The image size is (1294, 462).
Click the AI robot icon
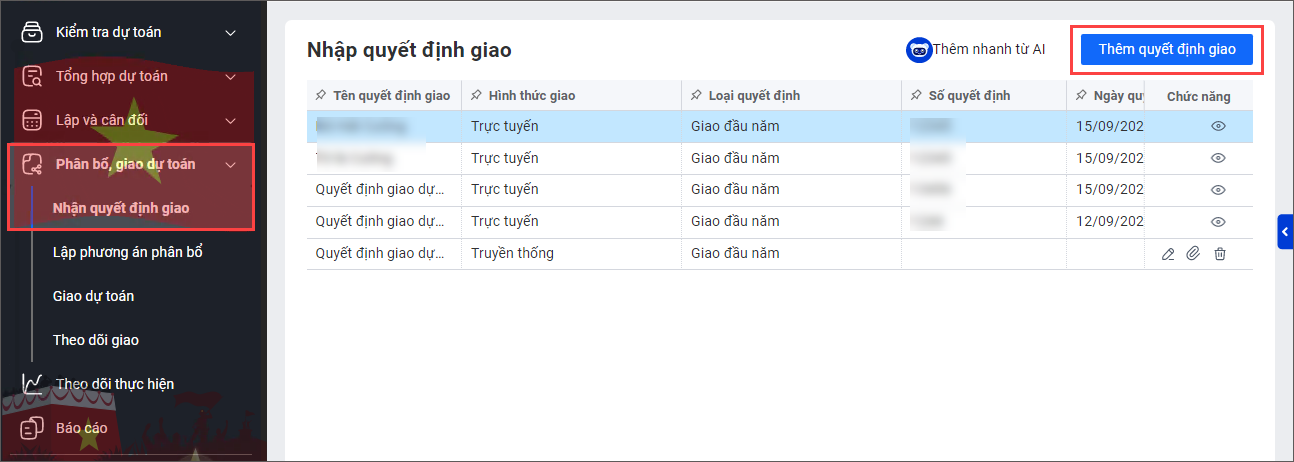click(918, 49)
